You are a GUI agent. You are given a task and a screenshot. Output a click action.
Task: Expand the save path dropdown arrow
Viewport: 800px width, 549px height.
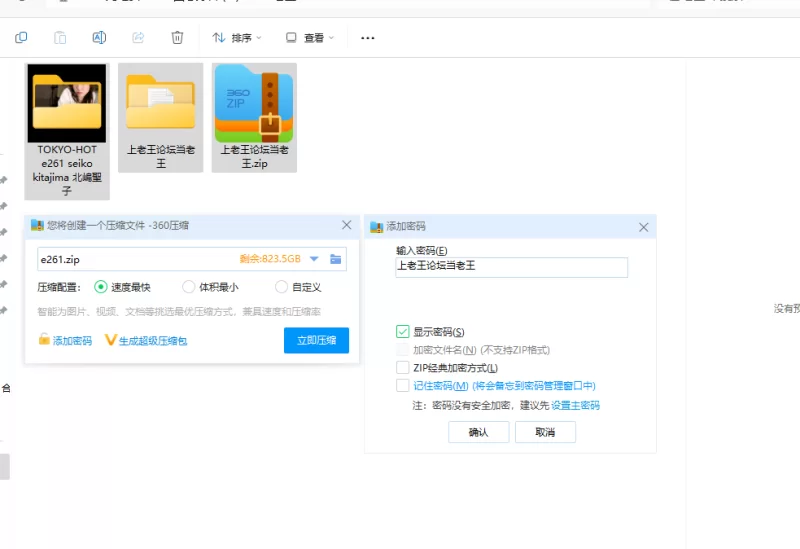tap(314, 259)
